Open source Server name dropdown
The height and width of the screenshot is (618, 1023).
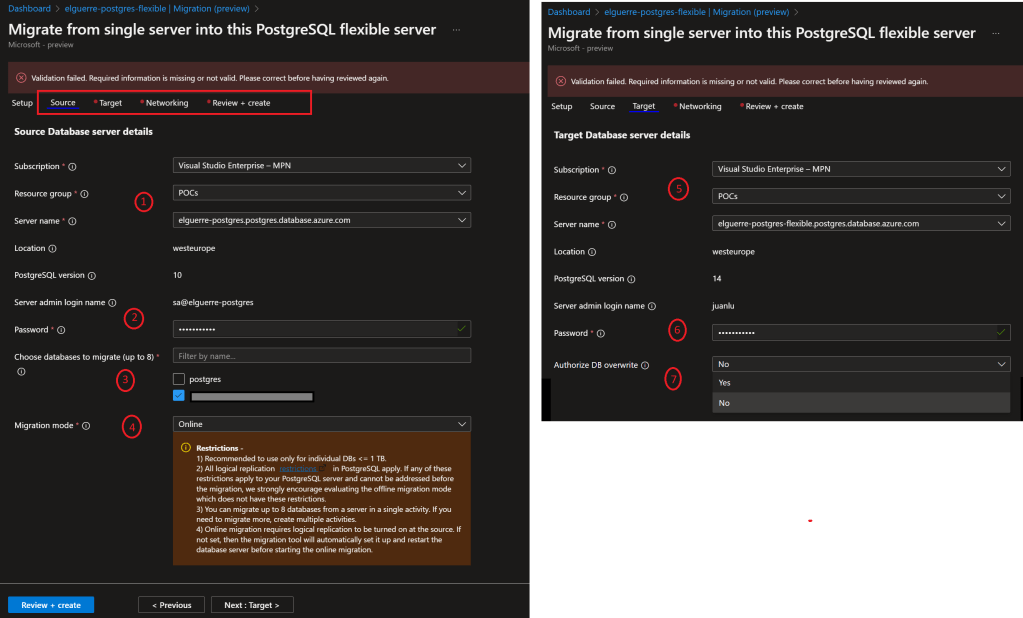[321, 220]
